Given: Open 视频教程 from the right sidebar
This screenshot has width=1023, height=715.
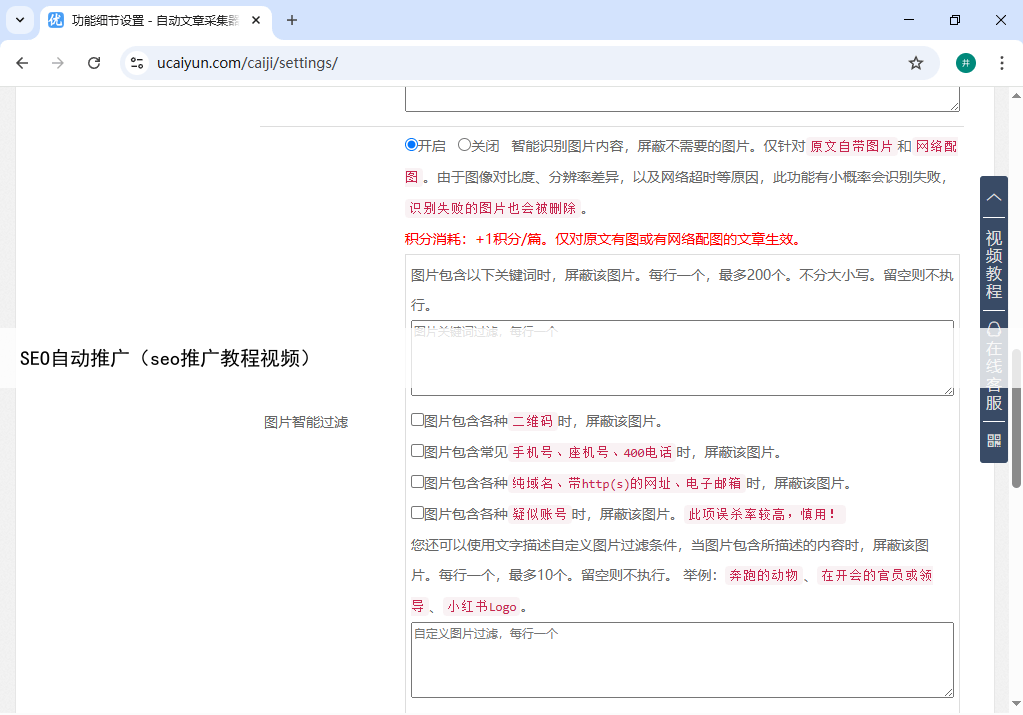Looking at the screenshot, I should point(994,265).
